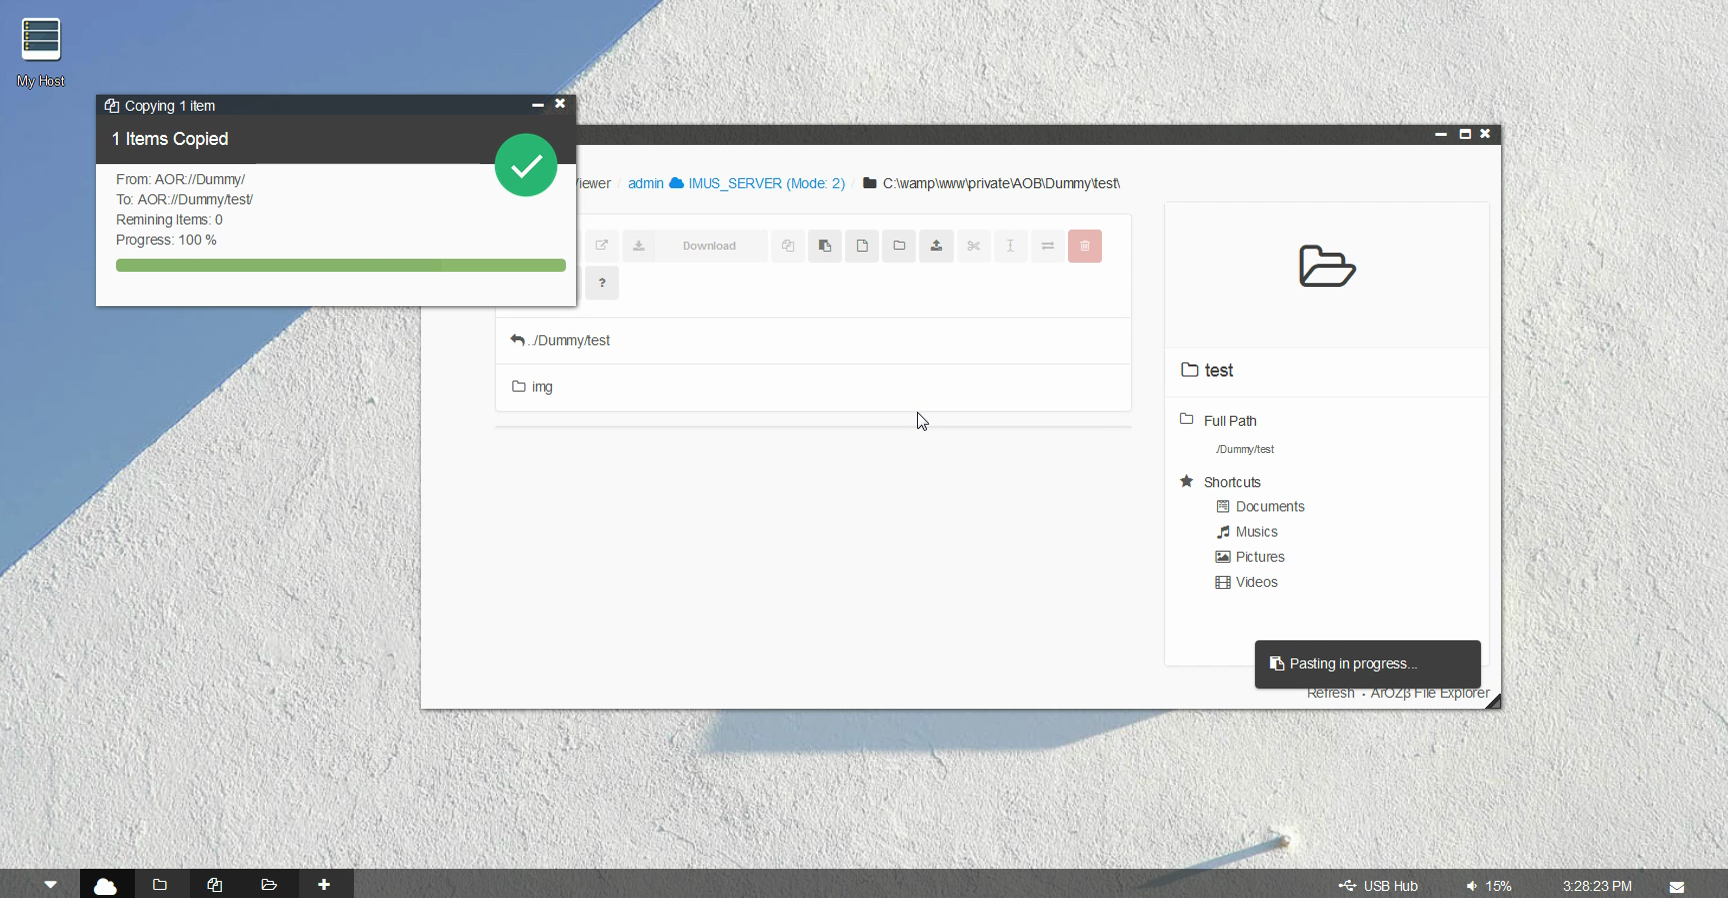Open the Videos shortcut
1728x898 pixels.
(1256, 582)
